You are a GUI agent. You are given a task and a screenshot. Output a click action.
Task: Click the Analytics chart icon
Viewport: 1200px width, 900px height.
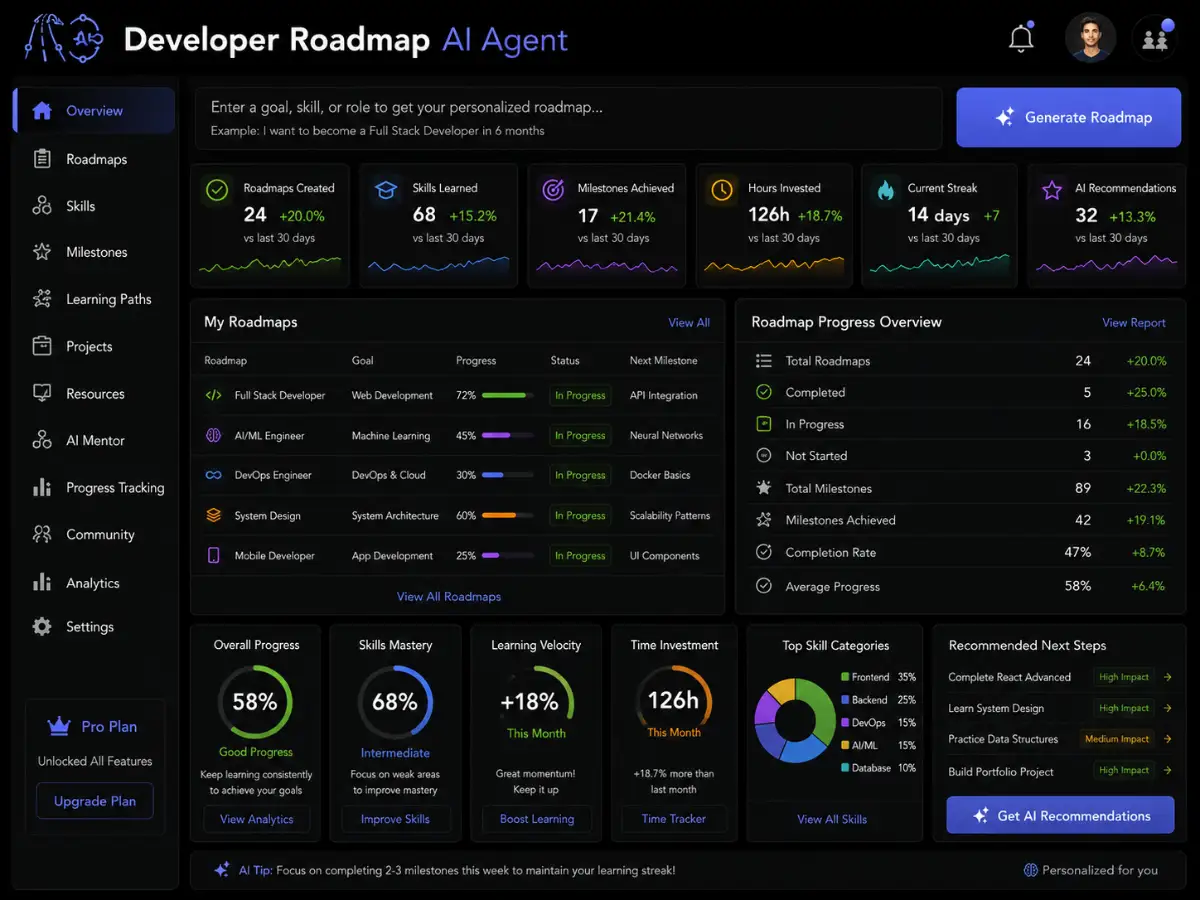pyautogui.click(x=42, y=582)
